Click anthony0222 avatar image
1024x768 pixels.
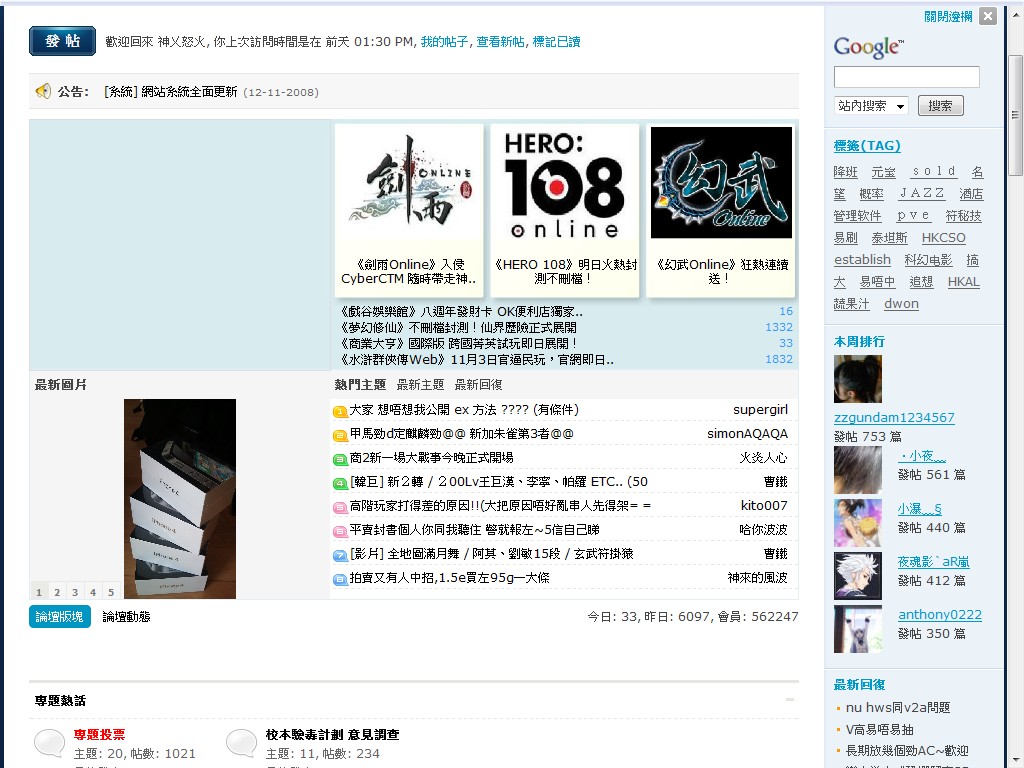857,629
